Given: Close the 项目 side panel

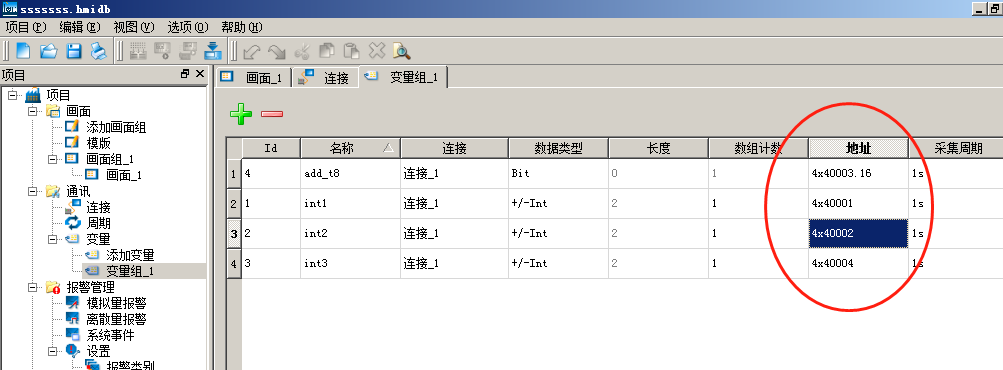Looking at the screenshot, I should point(200,74).
